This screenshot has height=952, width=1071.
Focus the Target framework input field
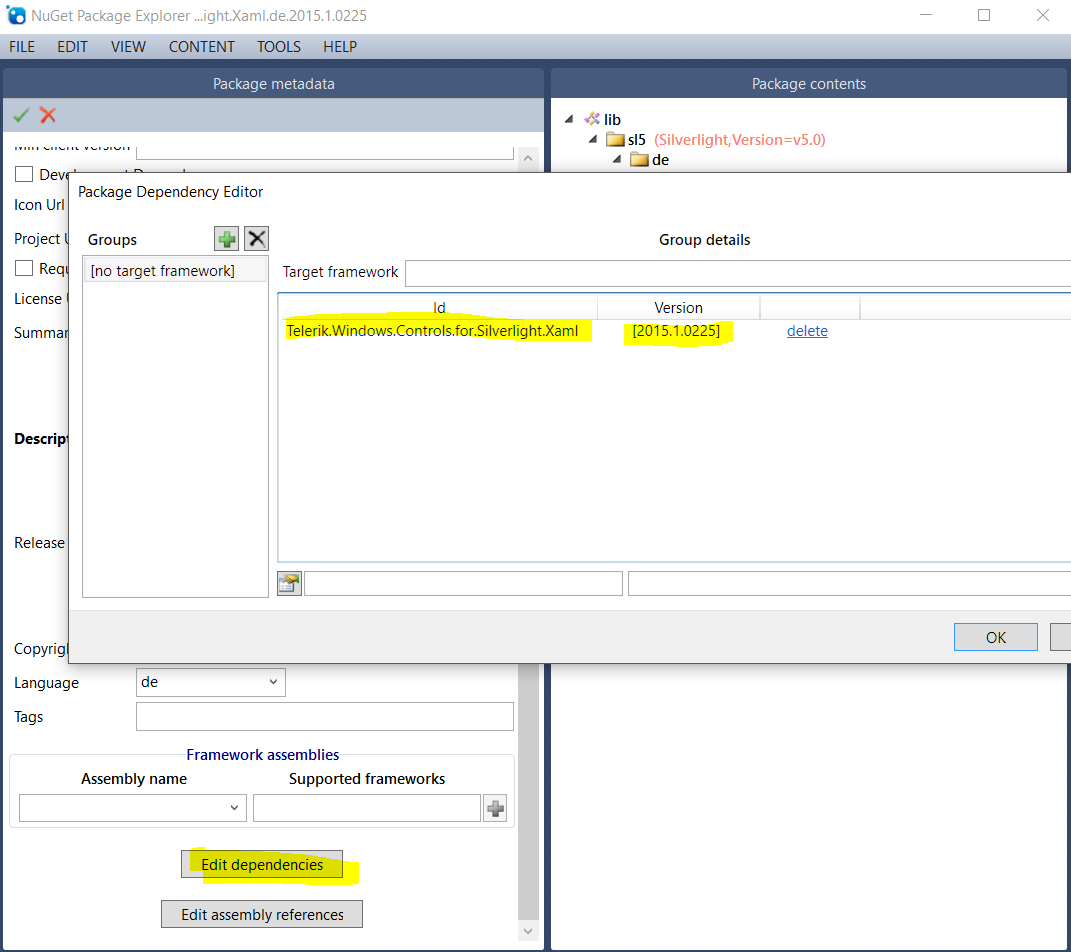click(x=738, y=272)
